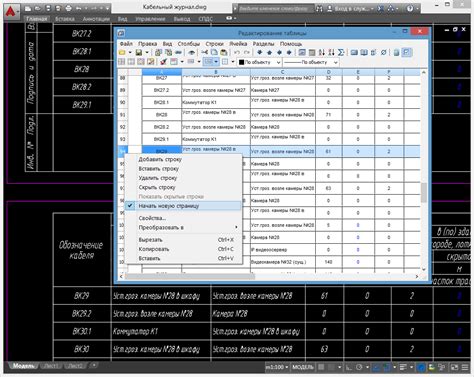Open the Столбцы menu in table editor
Image resolution: width=474 pixels, height=377 pixels.
189,44
